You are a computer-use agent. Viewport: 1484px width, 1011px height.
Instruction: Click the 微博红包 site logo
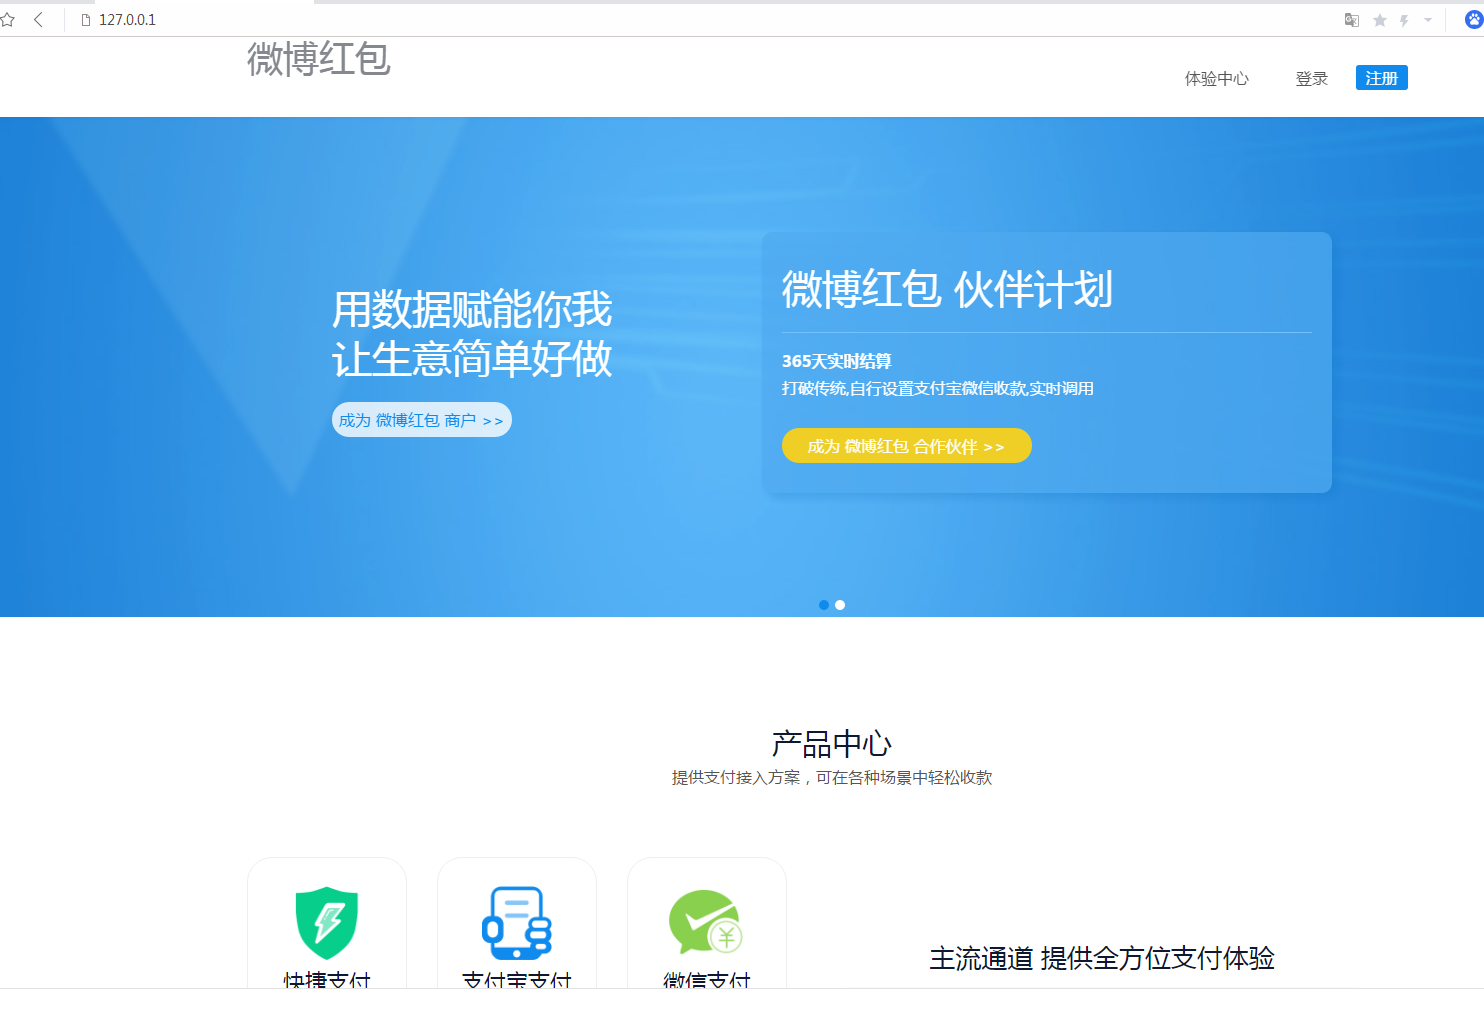(x=319, y=59)
